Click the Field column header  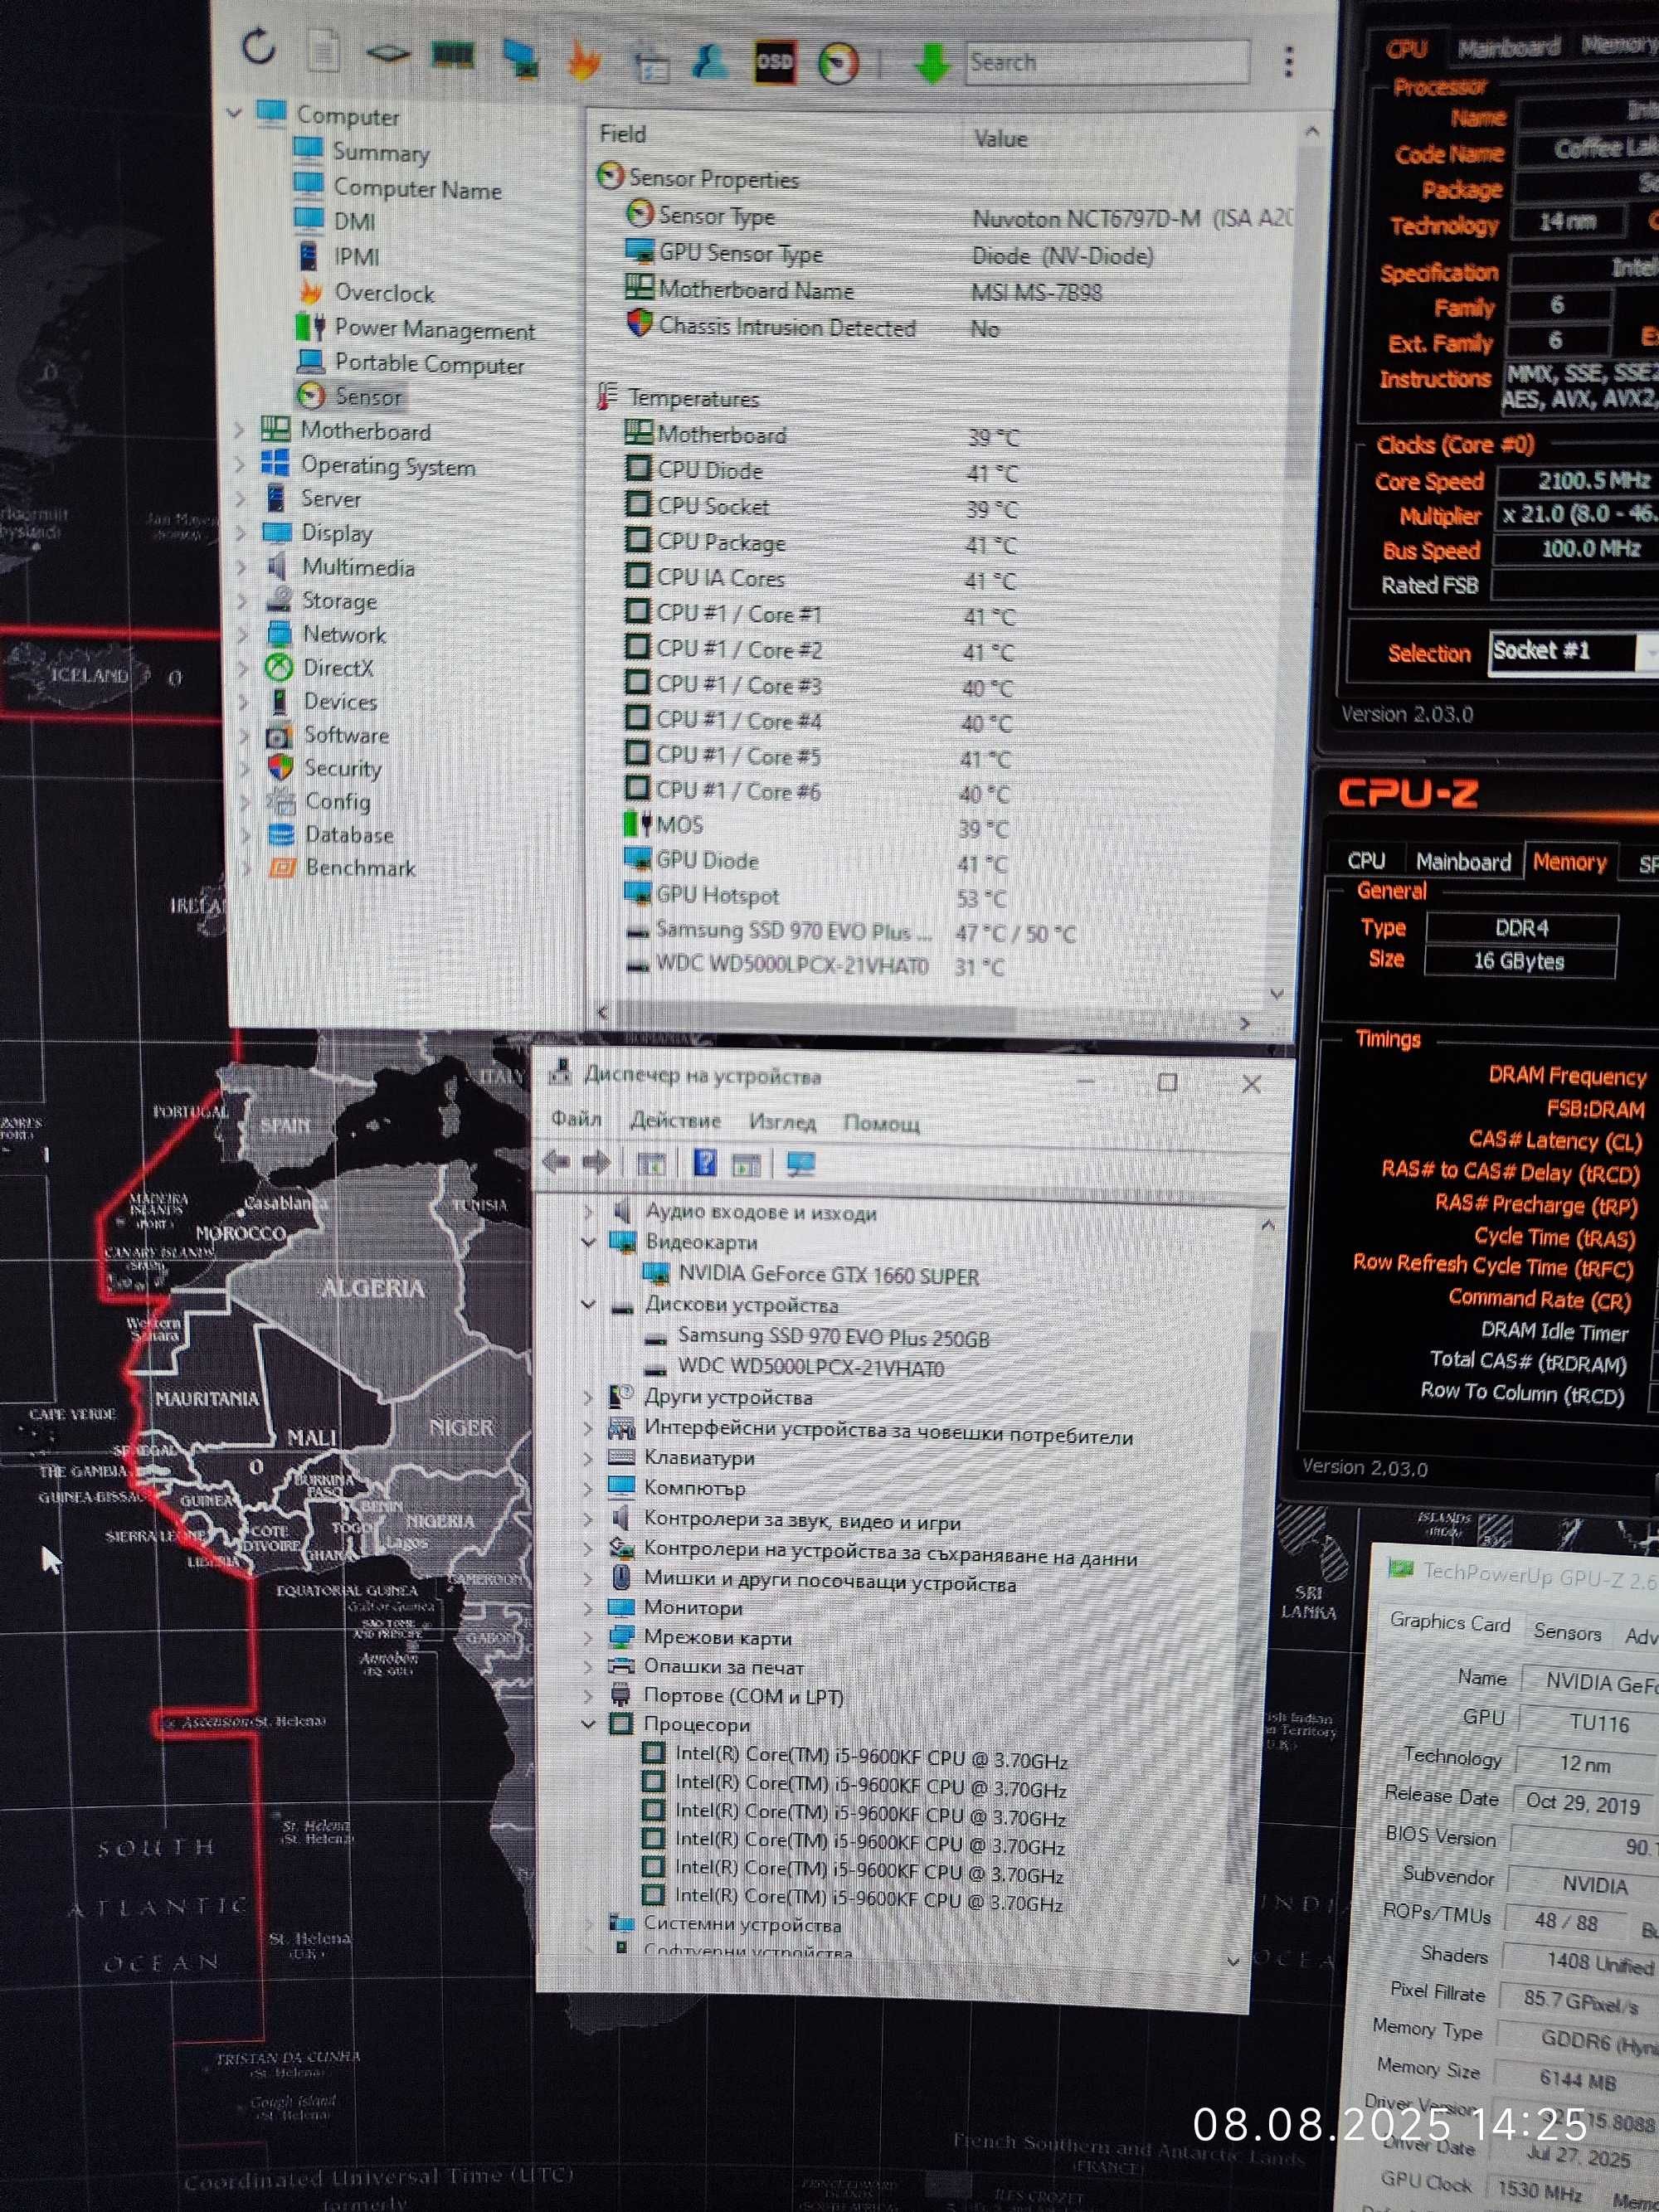tap(622, 134)
